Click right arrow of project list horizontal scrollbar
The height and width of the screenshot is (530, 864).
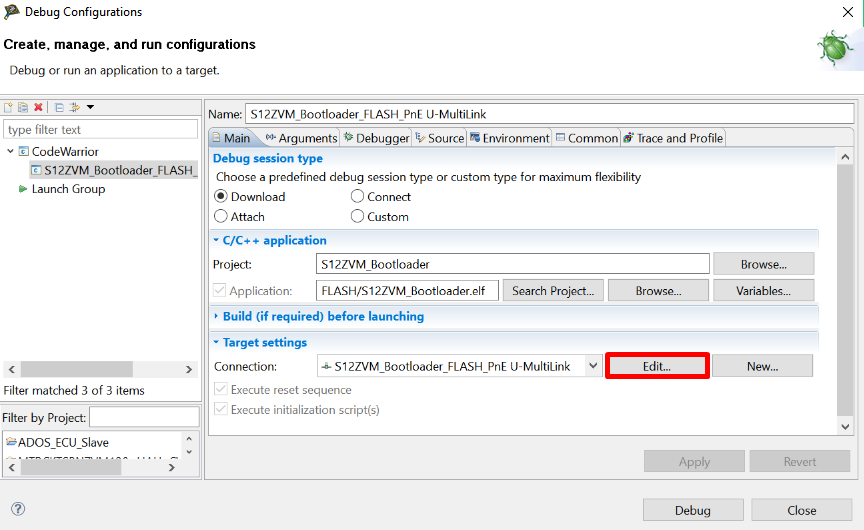click(172, 467)
